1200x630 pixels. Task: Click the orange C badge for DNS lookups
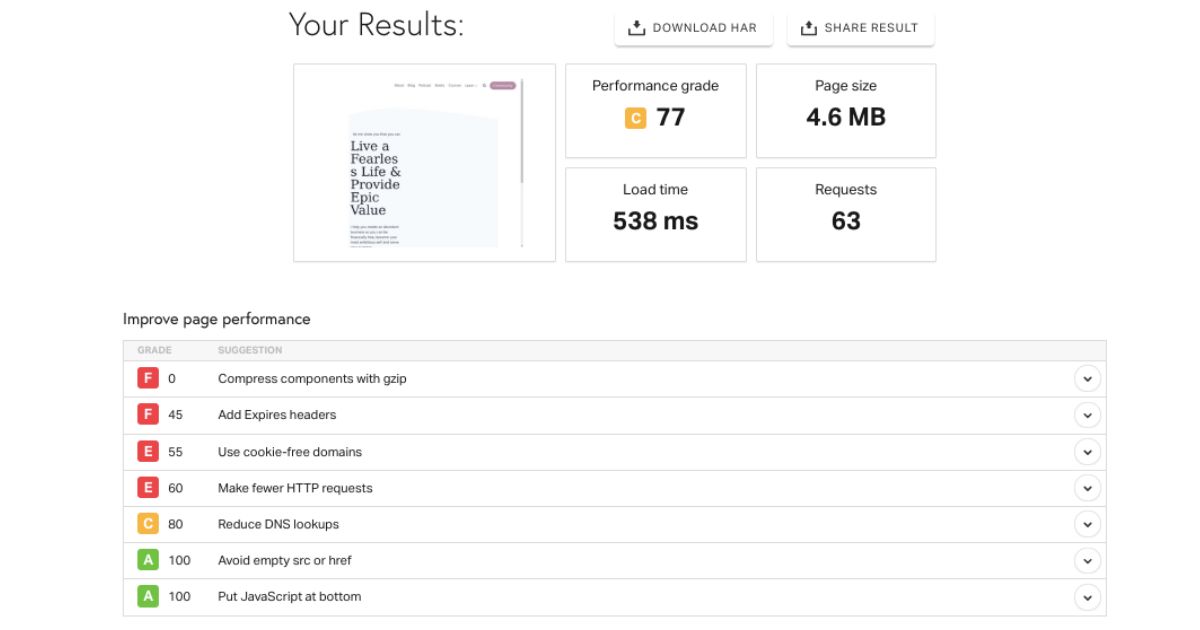point(147,524)
